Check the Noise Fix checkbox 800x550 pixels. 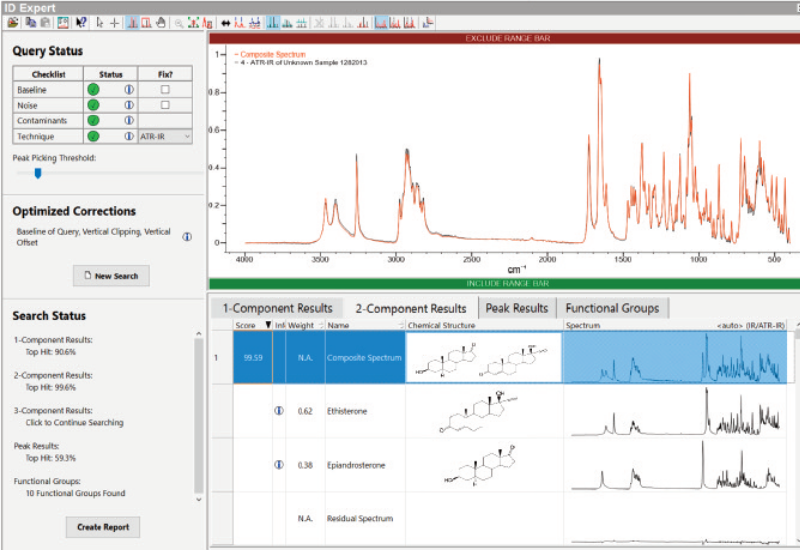click(165, 105)
